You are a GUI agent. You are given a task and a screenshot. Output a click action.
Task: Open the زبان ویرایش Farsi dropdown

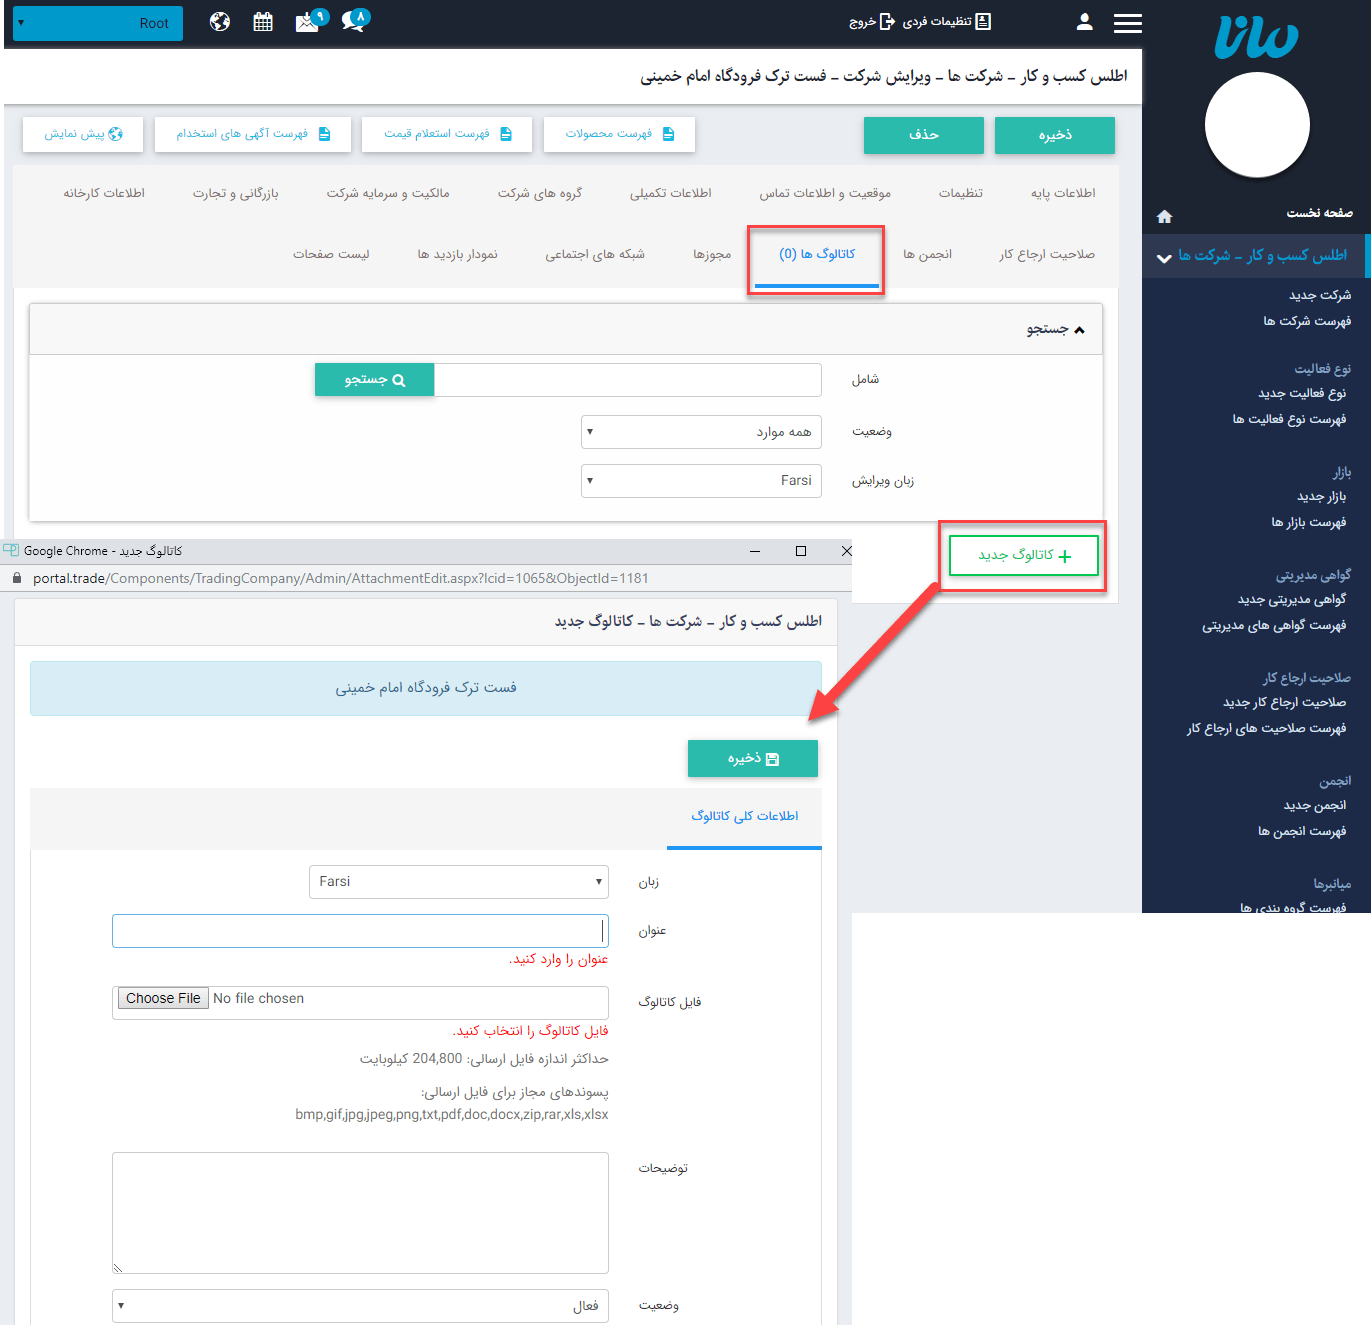point(700,480)
